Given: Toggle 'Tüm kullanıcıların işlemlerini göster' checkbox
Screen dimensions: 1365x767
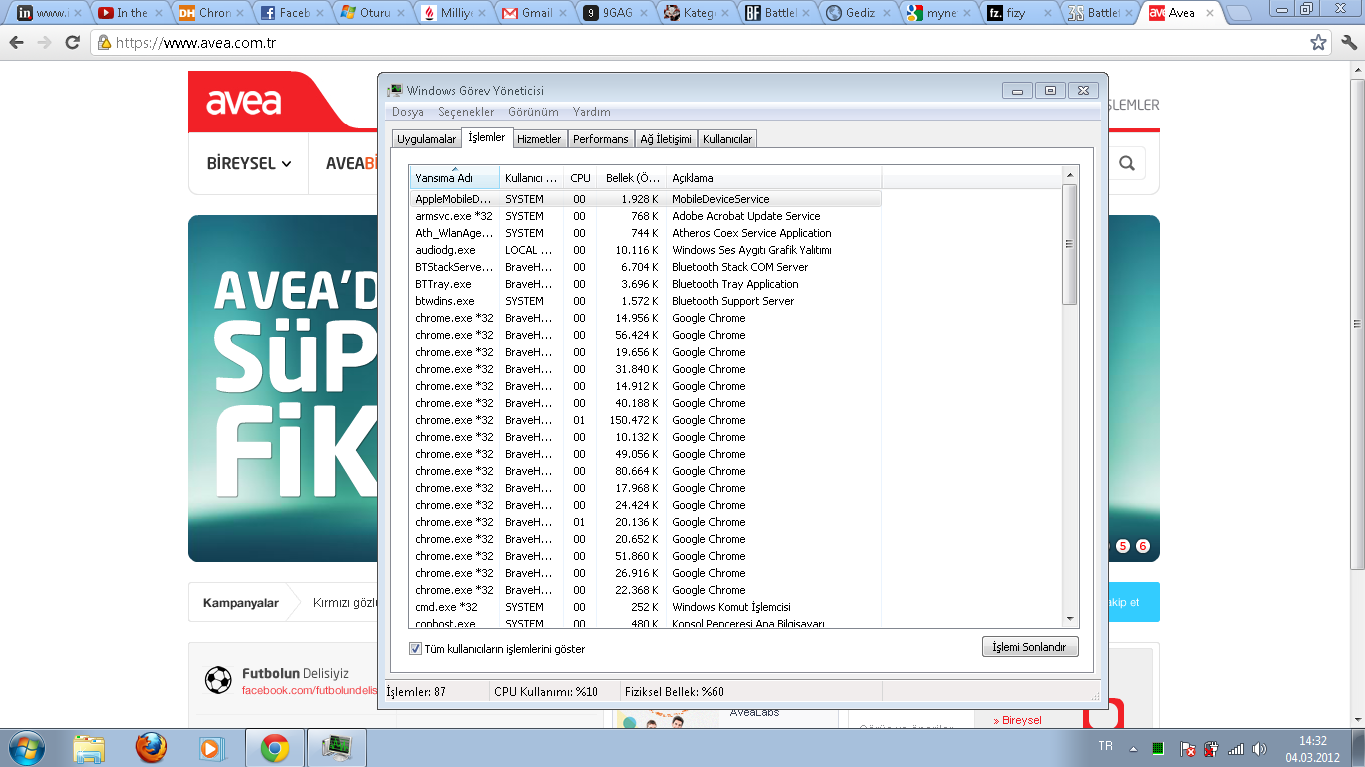Looking at the screenshot, I should (x=415, y=648).
